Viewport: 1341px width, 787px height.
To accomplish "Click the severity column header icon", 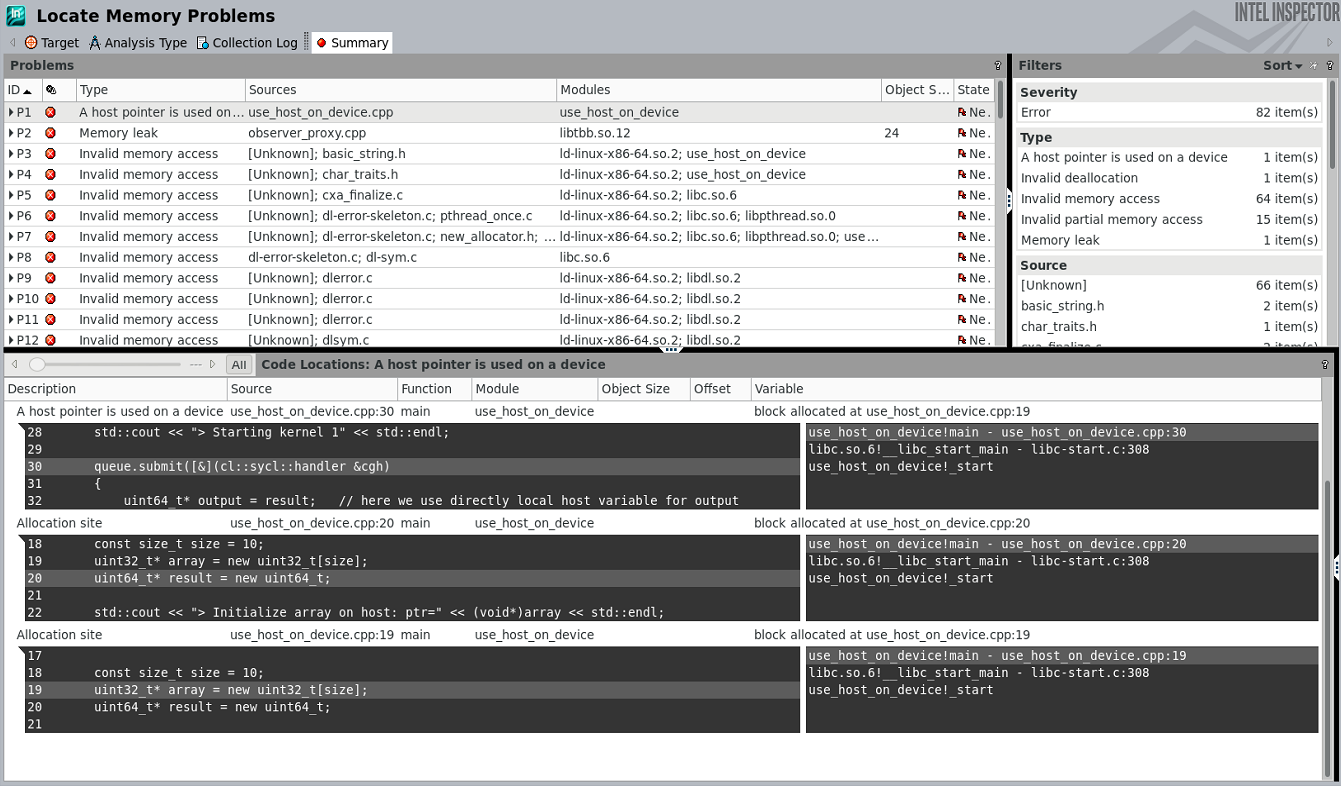I will [x=52, y=90].
